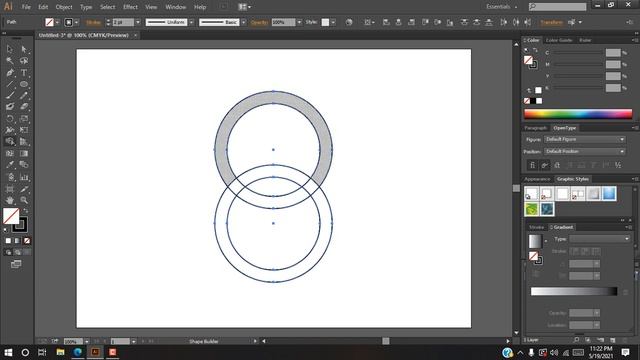Select the Direct Selection tool
The image size is (640, 360).
tap(24, 49)
